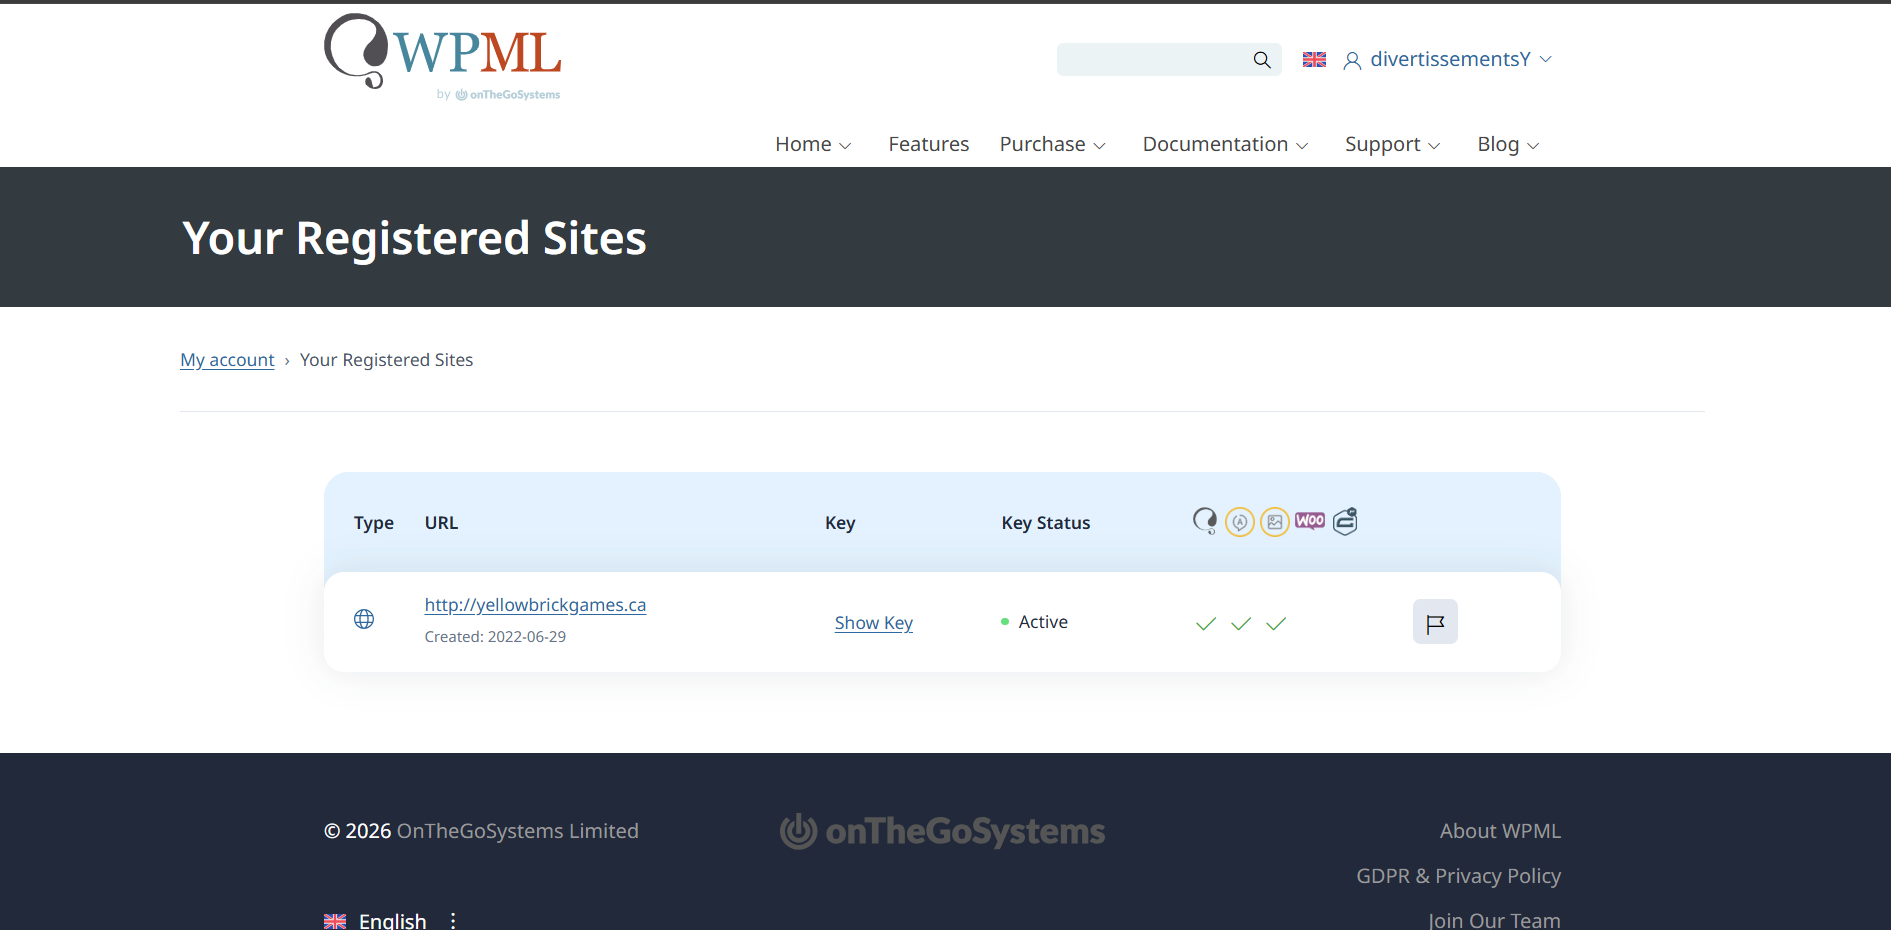Viewport: 1891px width, 930px height.
Task: Click the WooCommerce column icon
Action: 1310,521
